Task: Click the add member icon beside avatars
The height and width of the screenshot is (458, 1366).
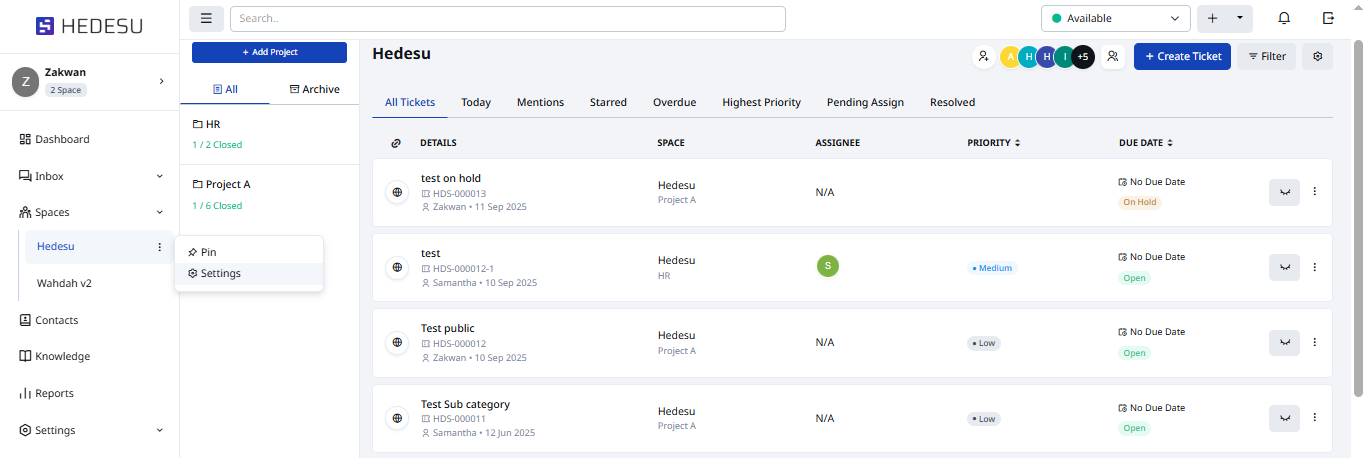Action: coord(983,57)
